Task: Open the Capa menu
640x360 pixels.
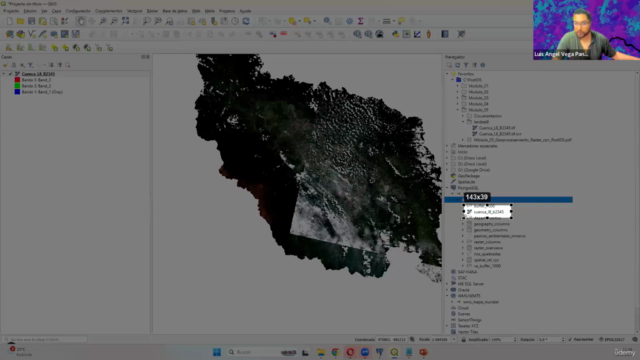Action: coord(56,11)
